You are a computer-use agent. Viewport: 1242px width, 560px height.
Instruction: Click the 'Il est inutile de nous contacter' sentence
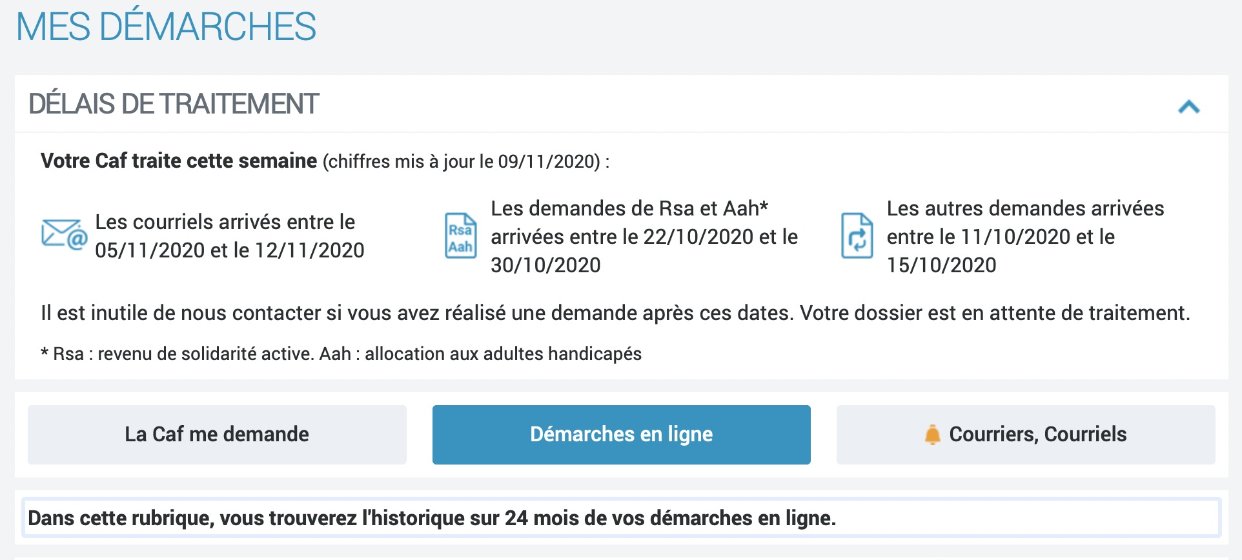616,313
